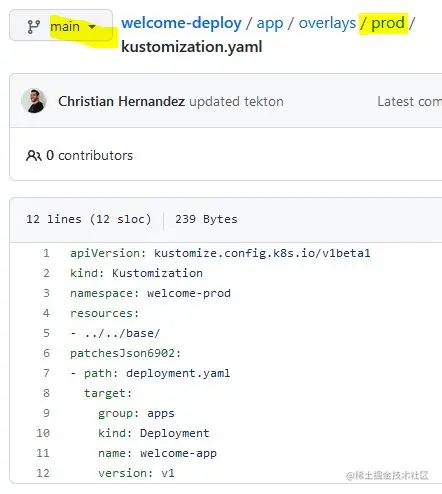Click the namespace welcome-prod code line

(x=150, y=293)
